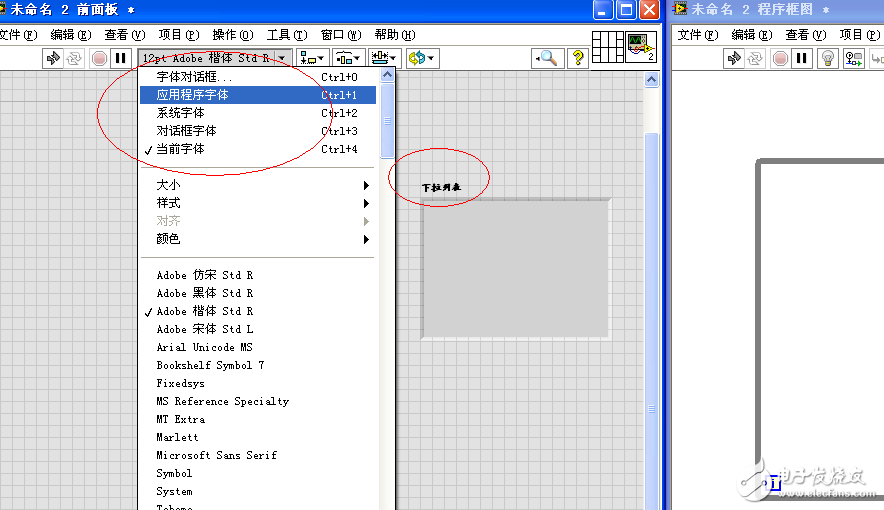Viewport: 884px width, 510px height.
Task: Pick Microsoft Sans Serif font
Action: 258,455
